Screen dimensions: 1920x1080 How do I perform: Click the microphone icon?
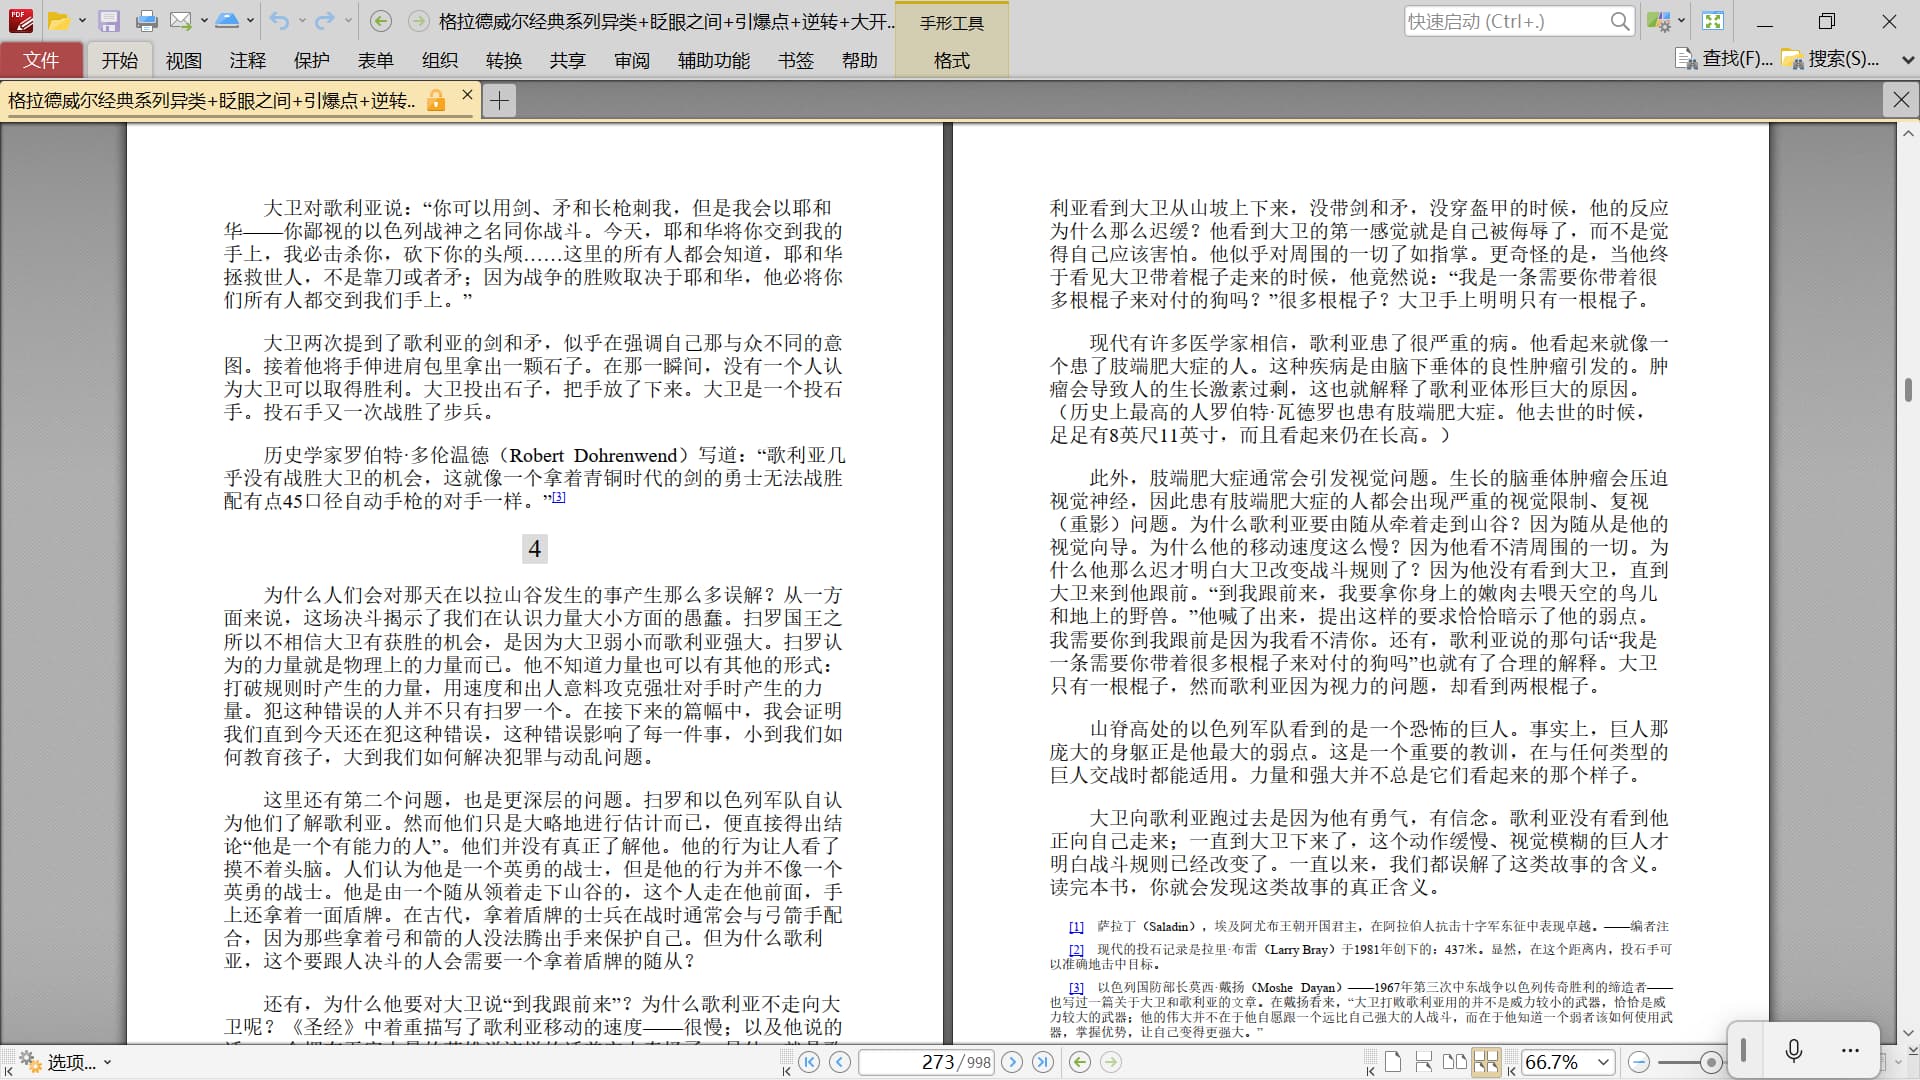[x=1794, y=1050]
